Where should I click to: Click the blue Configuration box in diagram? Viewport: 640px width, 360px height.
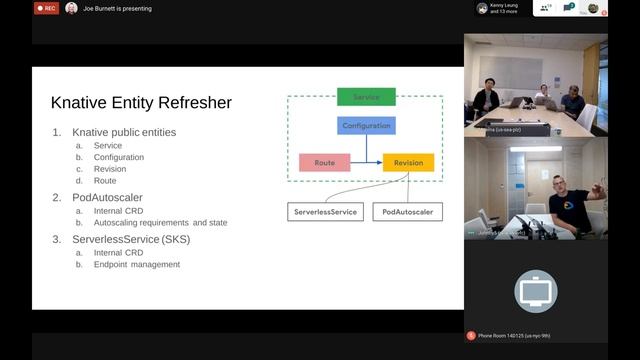coord(366,126)
